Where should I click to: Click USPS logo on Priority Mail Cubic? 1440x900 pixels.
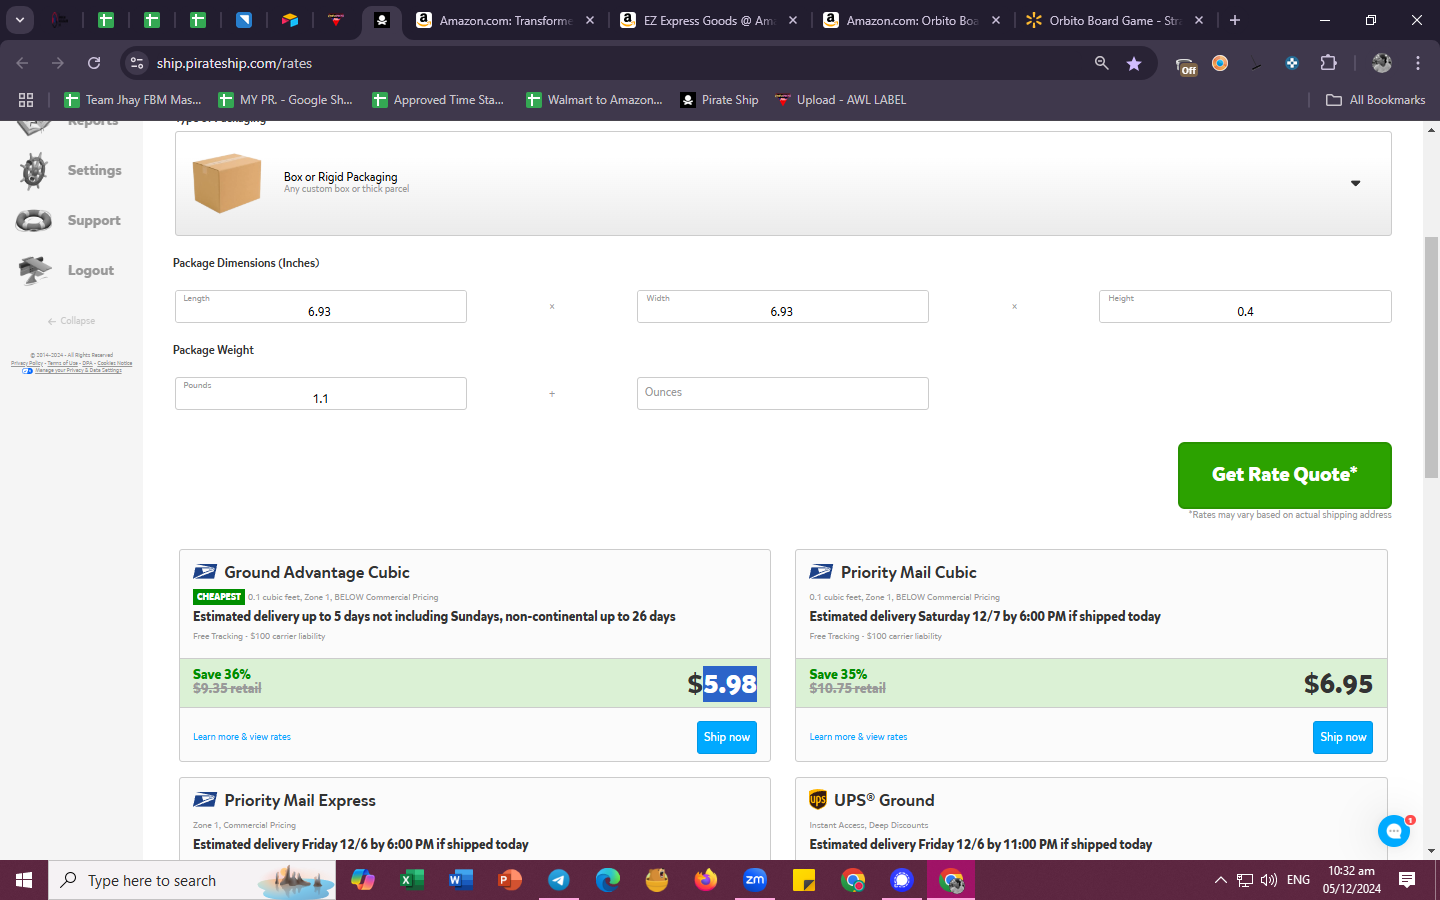pos(821,572)
